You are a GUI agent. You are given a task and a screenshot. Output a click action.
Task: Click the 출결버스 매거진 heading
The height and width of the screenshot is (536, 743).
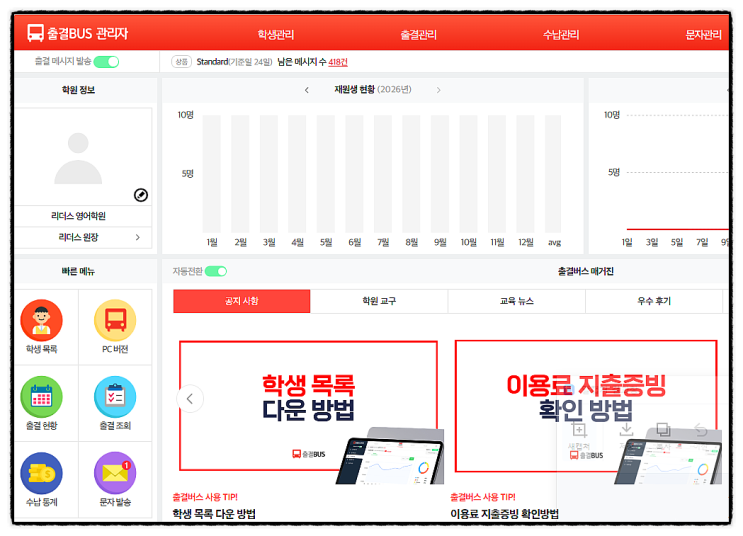click(586, 271)
